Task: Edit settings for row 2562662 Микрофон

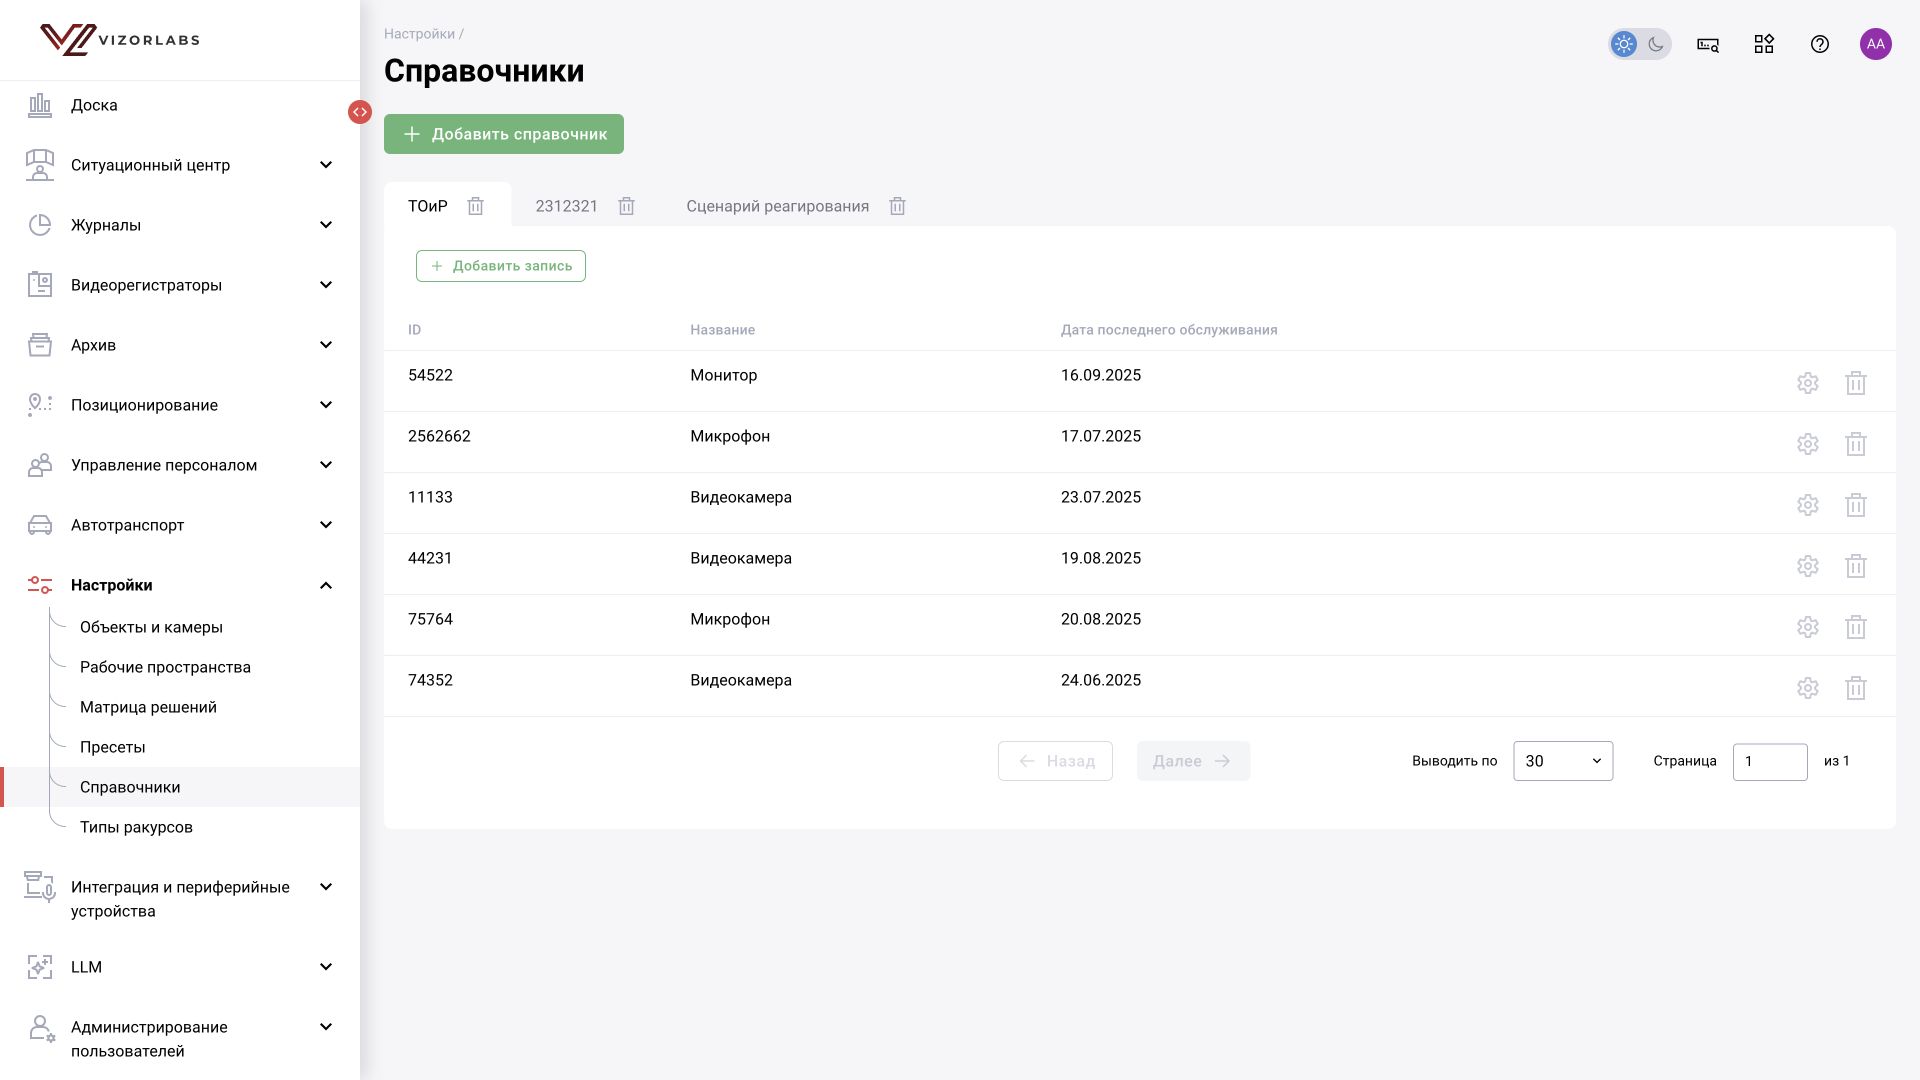Action: pos(1808,444)
